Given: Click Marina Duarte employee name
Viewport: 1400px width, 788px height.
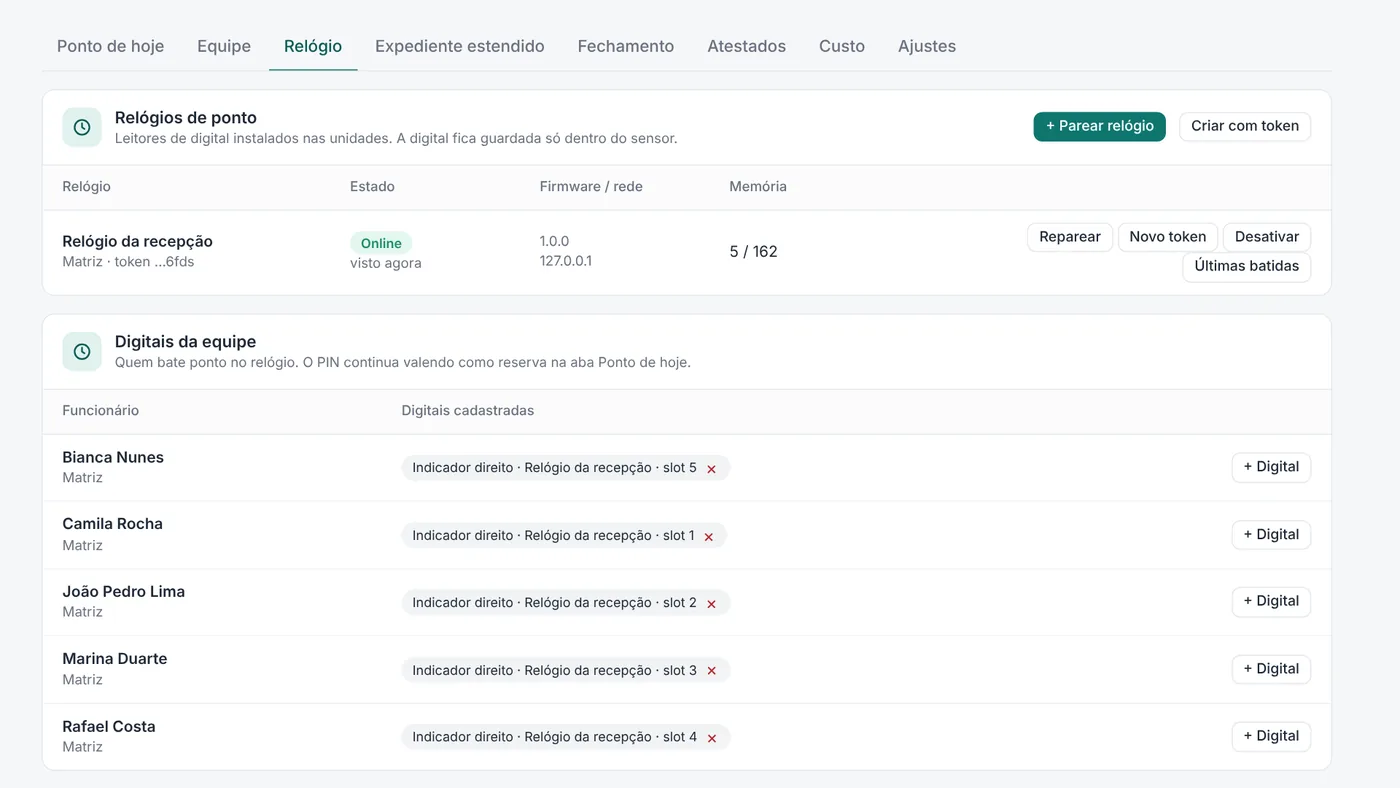Looking at the screenshot, I should (x=114, y=659).
